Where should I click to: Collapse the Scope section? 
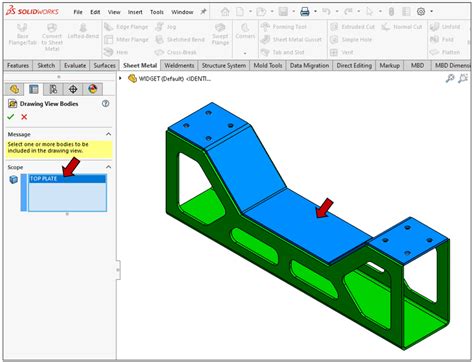109,167
